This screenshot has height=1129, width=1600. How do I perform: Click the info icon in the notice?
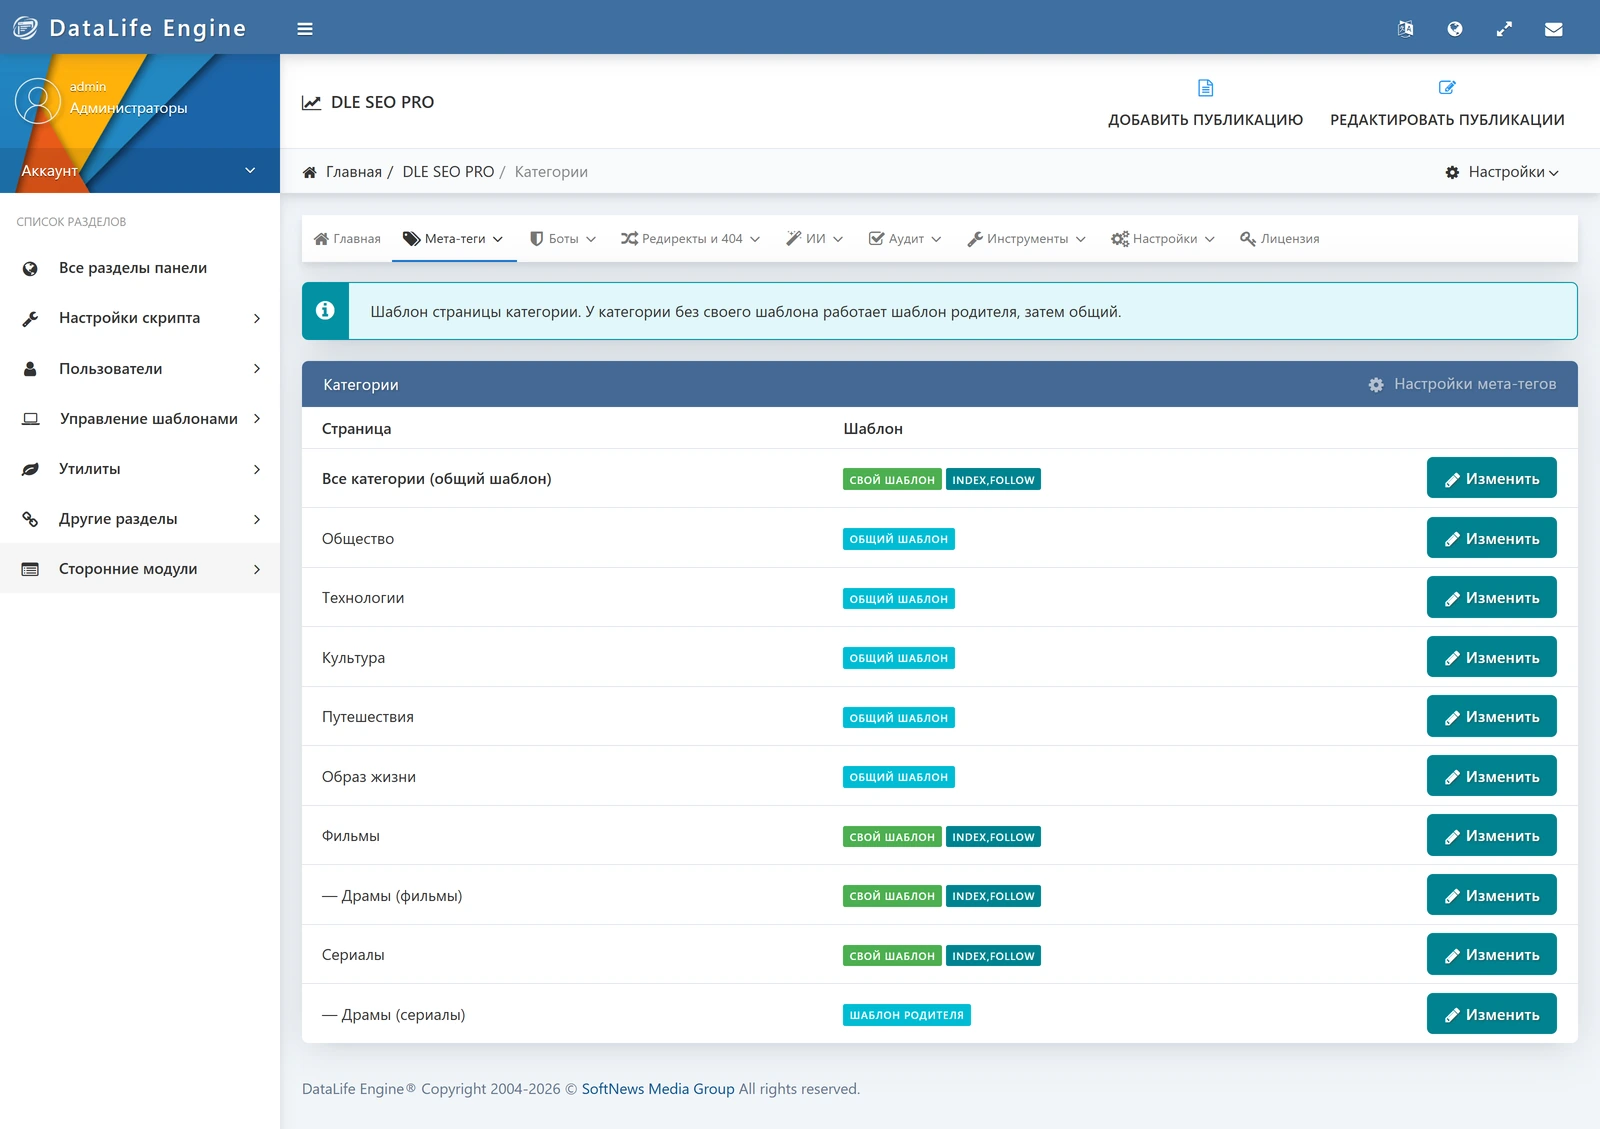coord(325,311)
